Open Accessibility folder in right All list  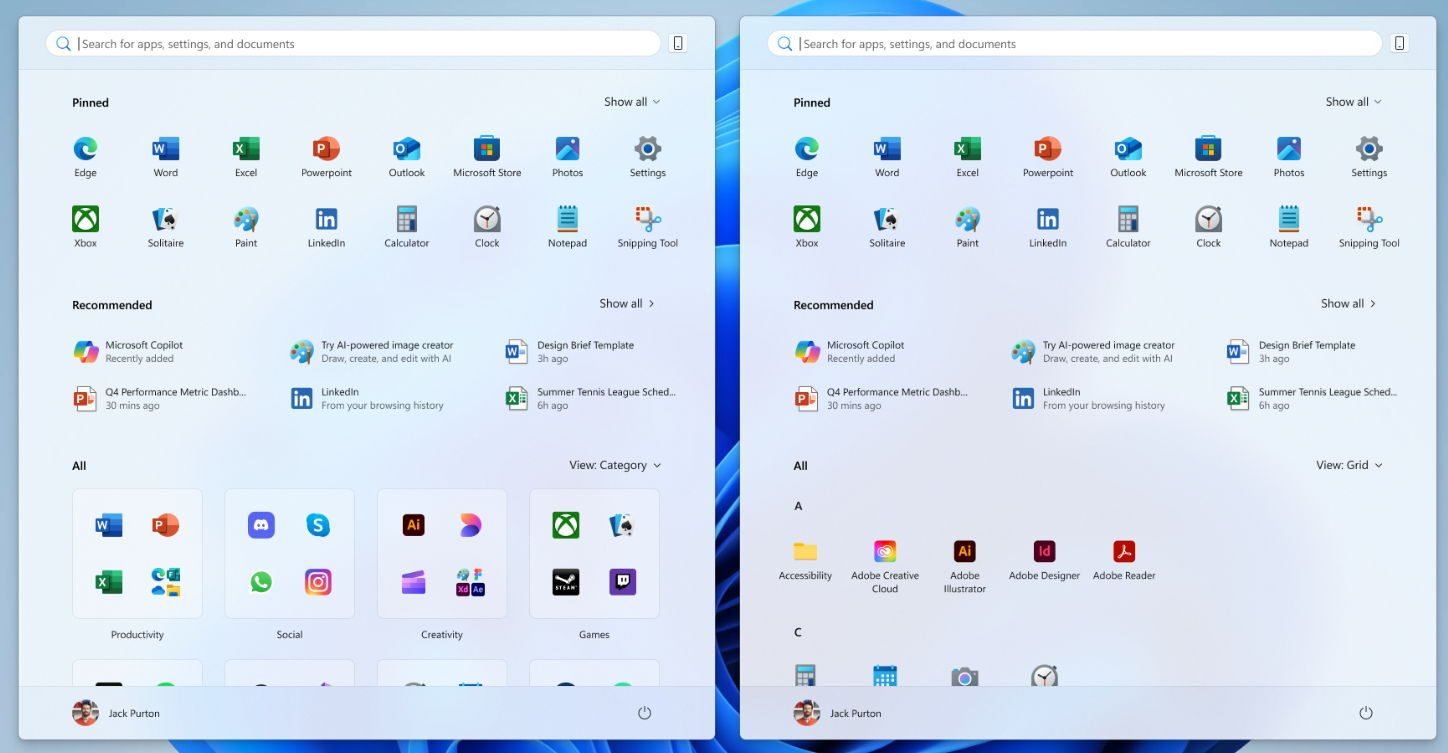coord(805,560)
